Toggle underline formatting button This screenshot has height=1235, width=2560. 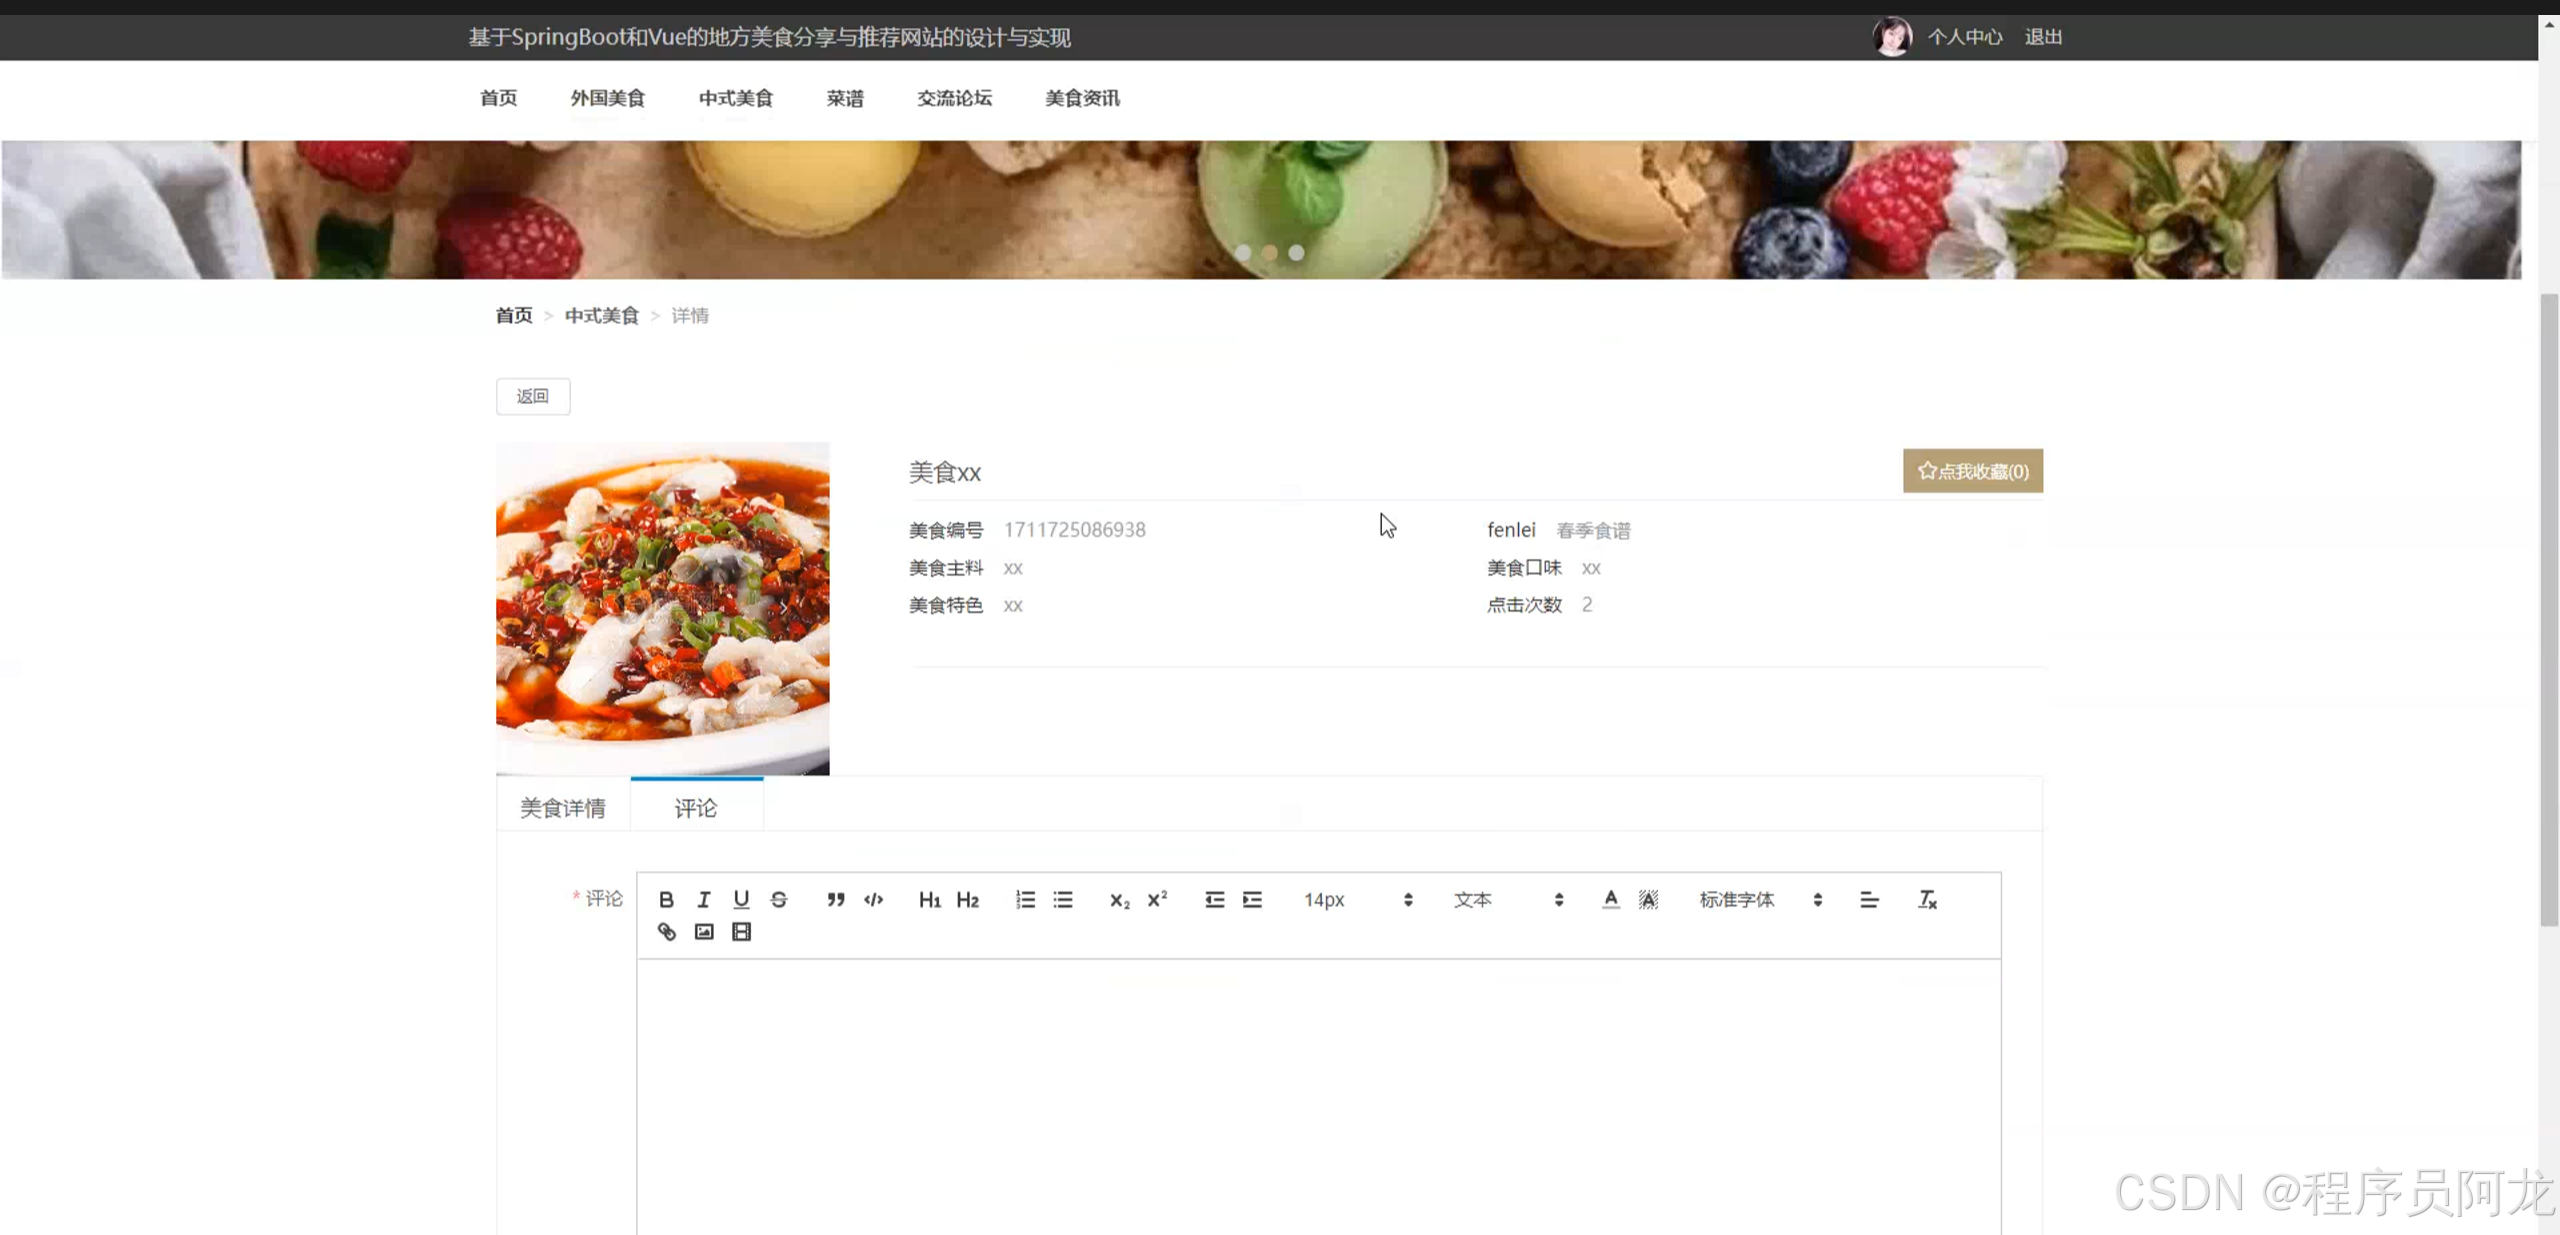click(x=741, y=899)
